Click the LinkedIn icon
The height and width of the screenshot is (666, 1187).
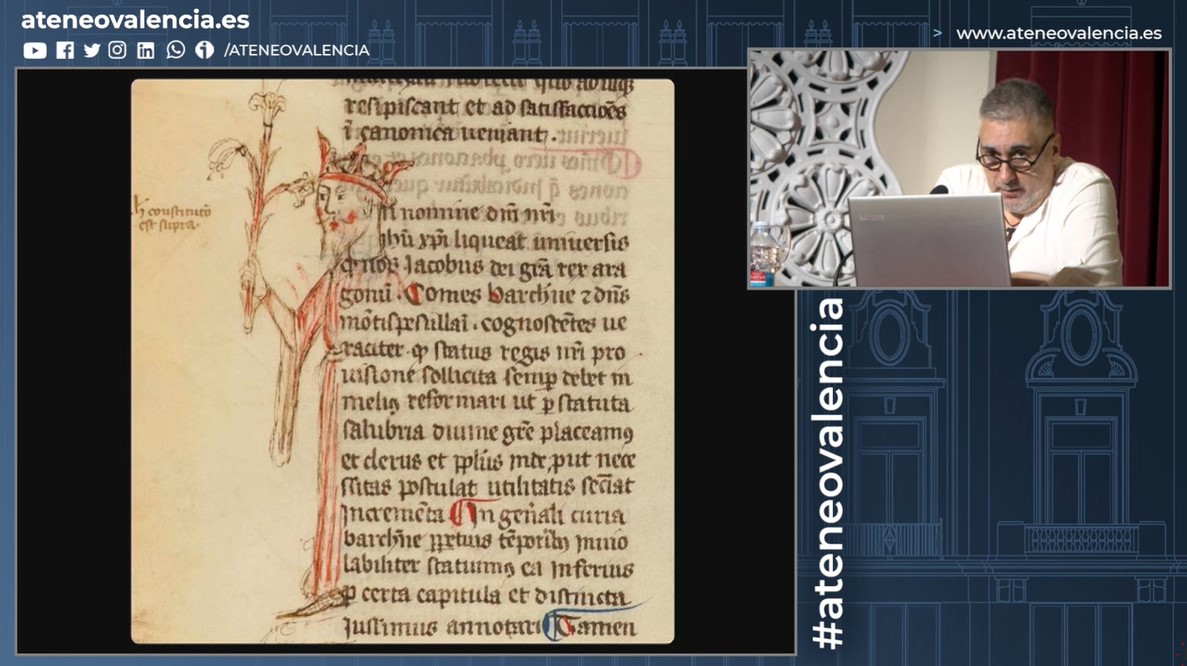pyautogui.click(x=146, y=50)
